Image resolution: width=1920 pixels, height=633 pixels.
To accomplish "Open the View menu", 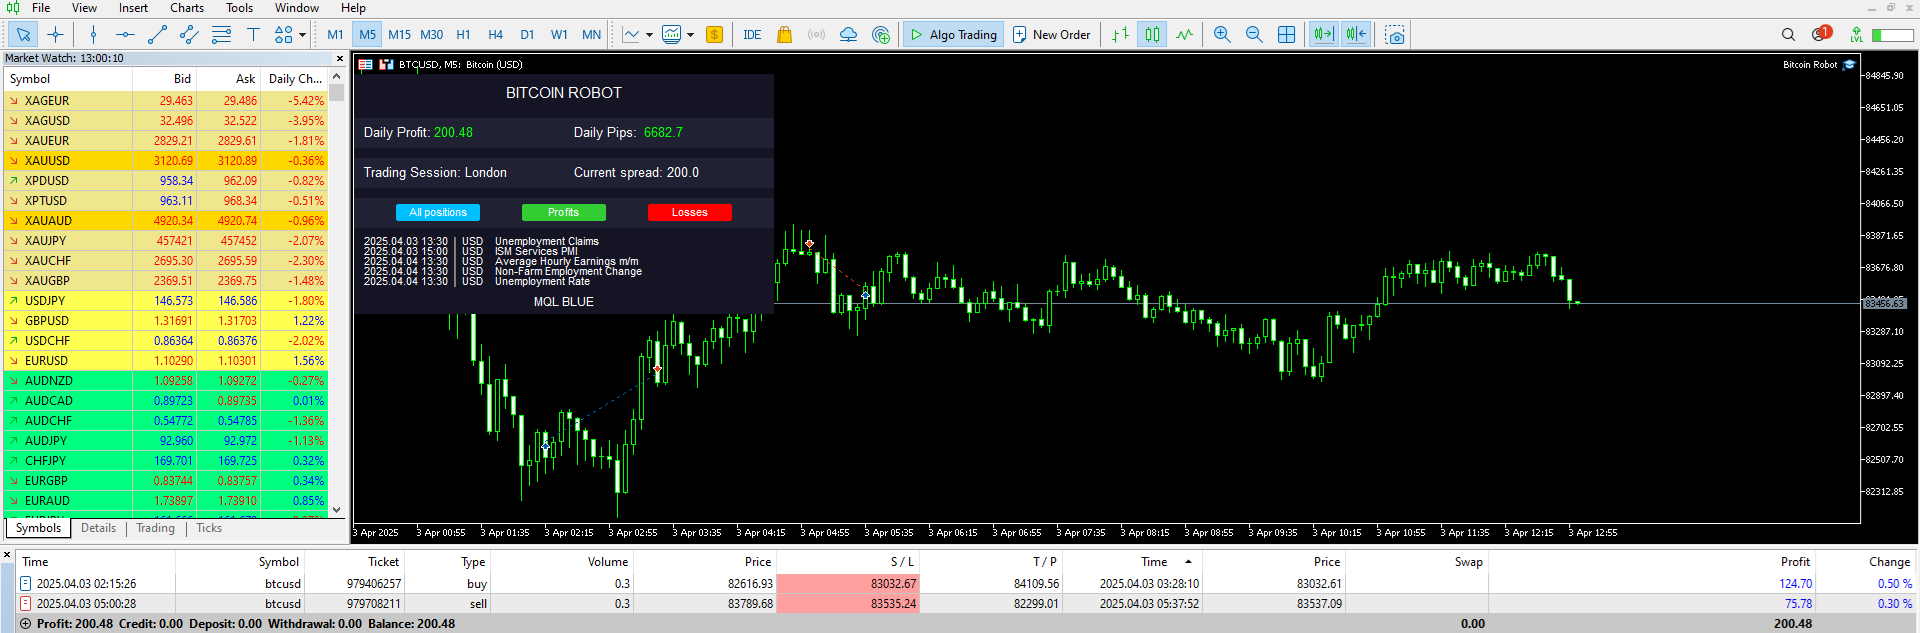I will click(84, 8).
